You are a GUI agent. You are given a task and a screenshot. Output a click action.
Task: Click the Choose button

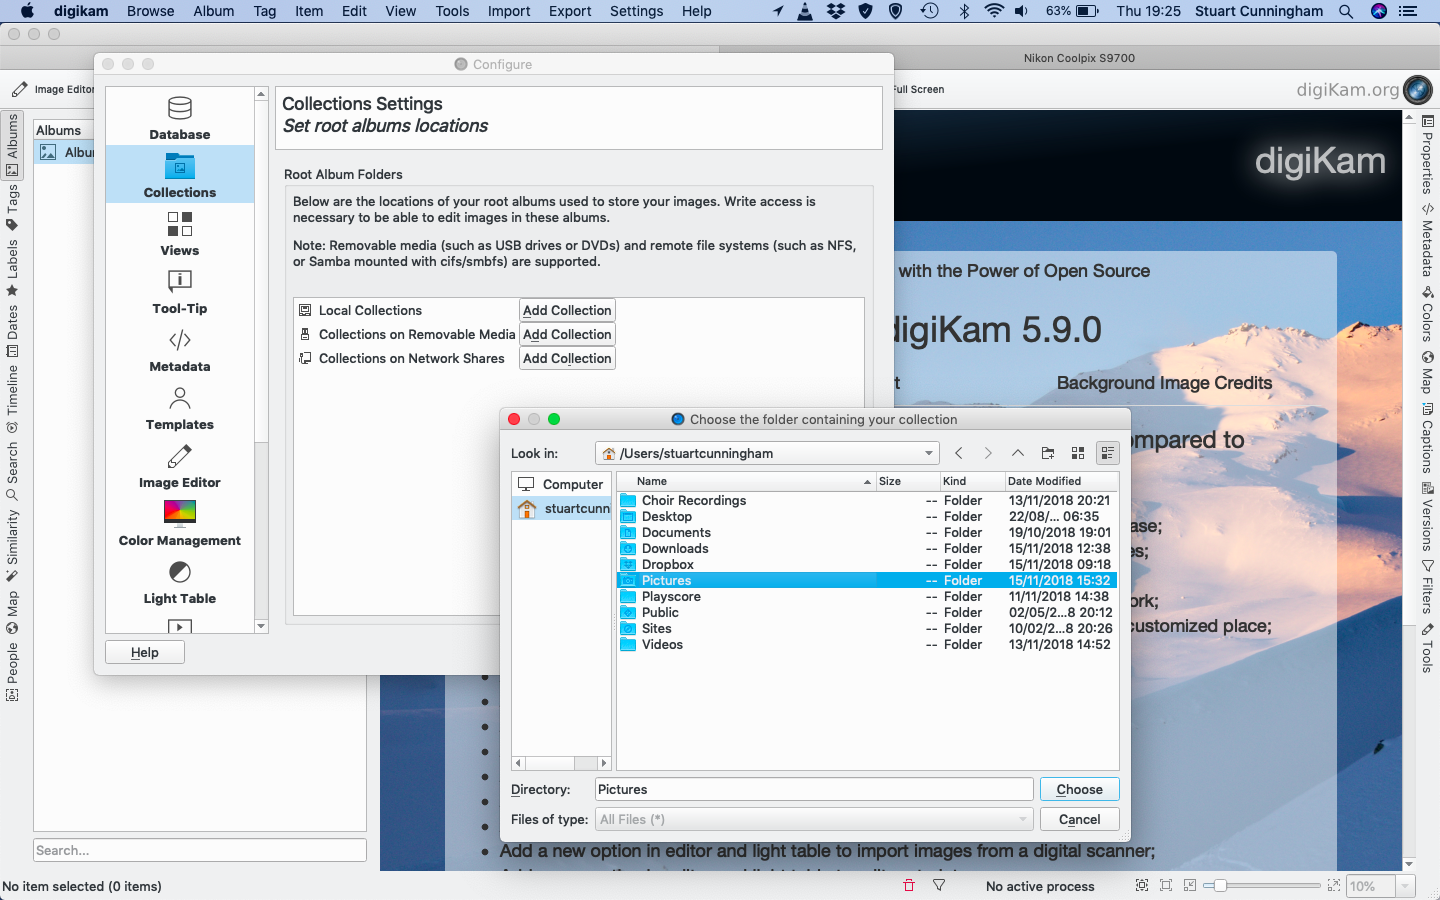pyautogui.click(x=1079, y=789)
